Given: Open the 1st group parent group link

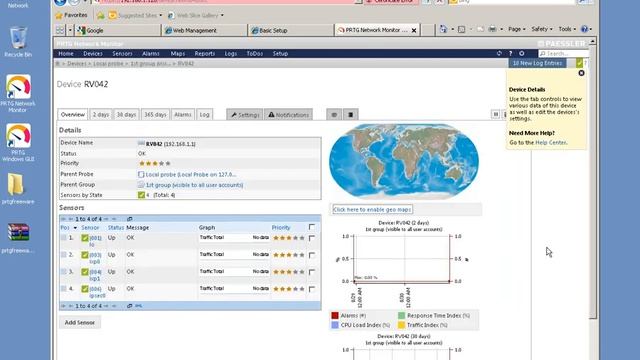Looking at the screenshot, I should tap(194, 185).
